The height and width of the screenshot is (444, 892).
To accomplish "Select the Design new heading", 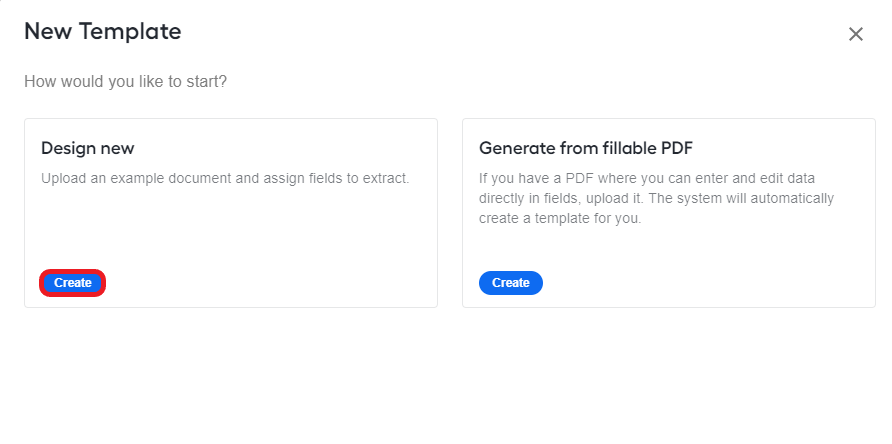I will pos(88,149).
